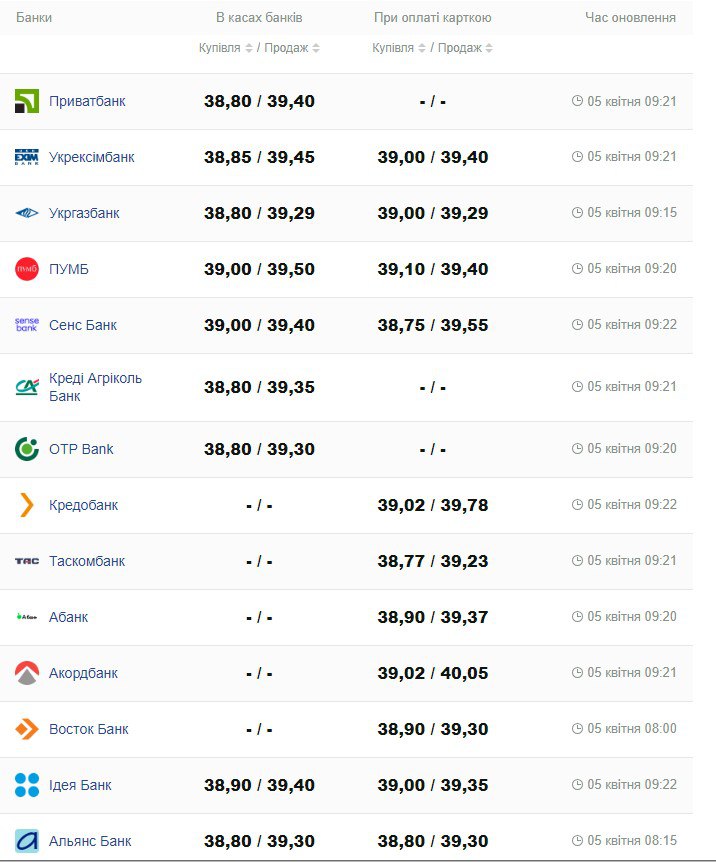Click the Акордбанк logo icon
716x862 pixels.
(27, 673)
